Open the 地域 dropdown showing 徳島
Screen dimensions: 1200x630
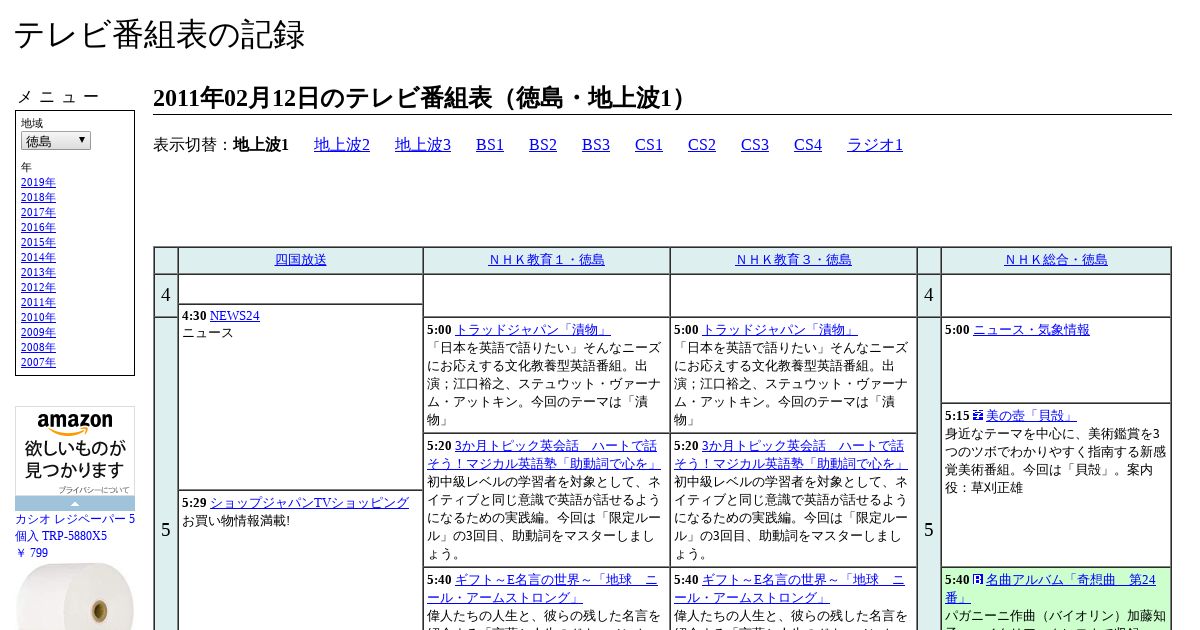click(56, 141)
